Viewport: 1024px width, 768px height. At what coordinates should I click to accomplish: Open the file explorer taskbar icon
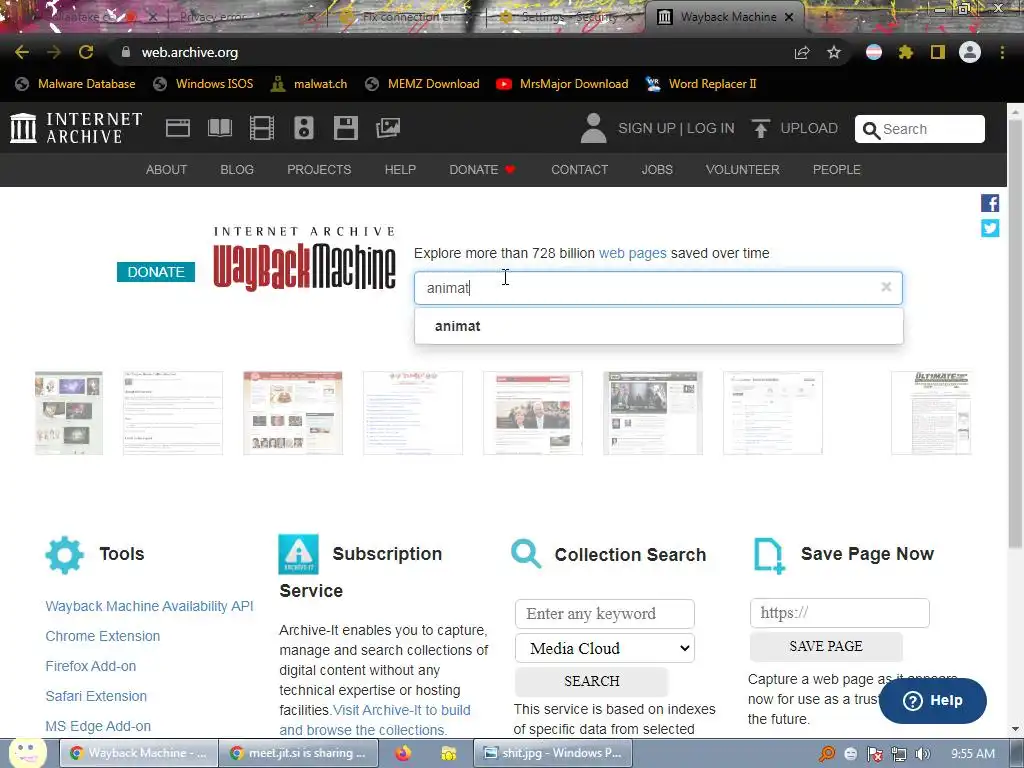click(x=449, y=754)
